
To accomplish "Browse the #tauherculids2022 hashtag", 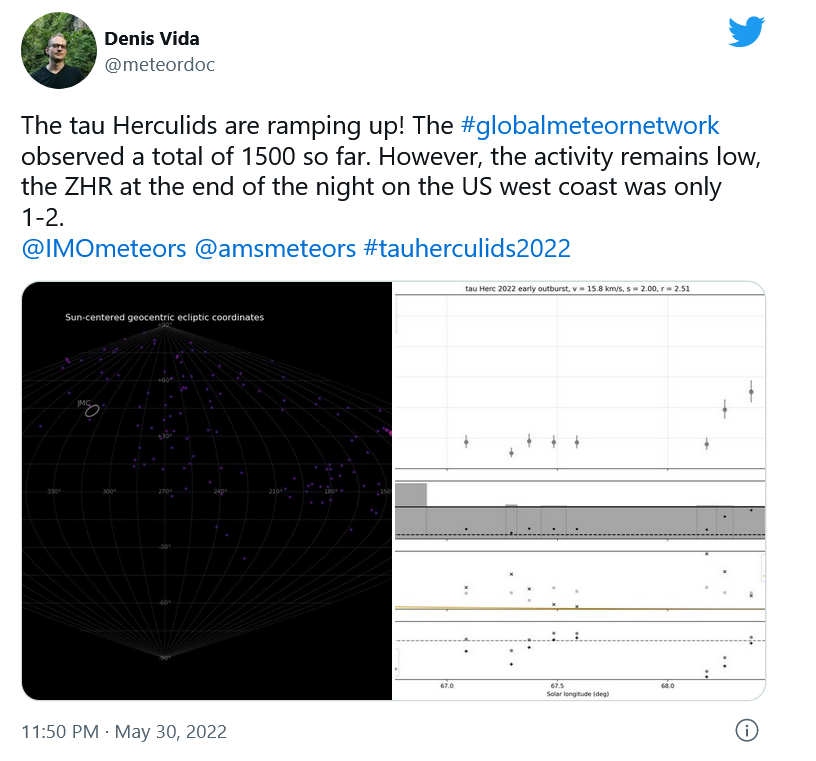I will [x=466, y=248].
